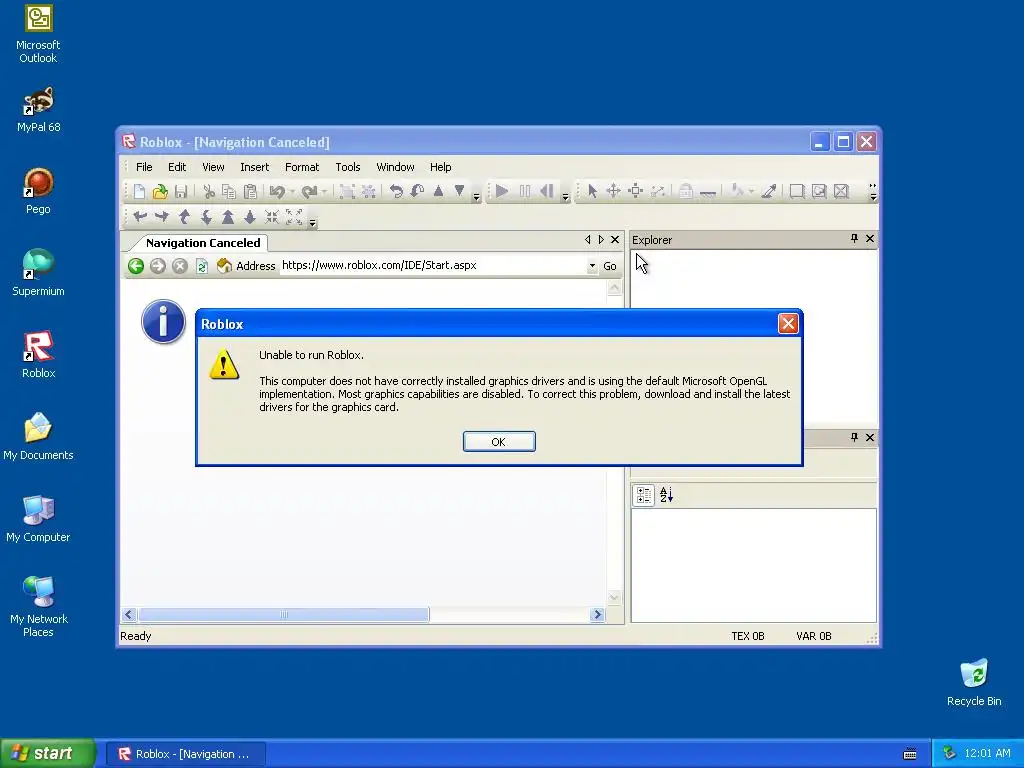The image size is (1024, 768).
Task: Pin the Explorer panel
Action: click(x=854, y=238)
